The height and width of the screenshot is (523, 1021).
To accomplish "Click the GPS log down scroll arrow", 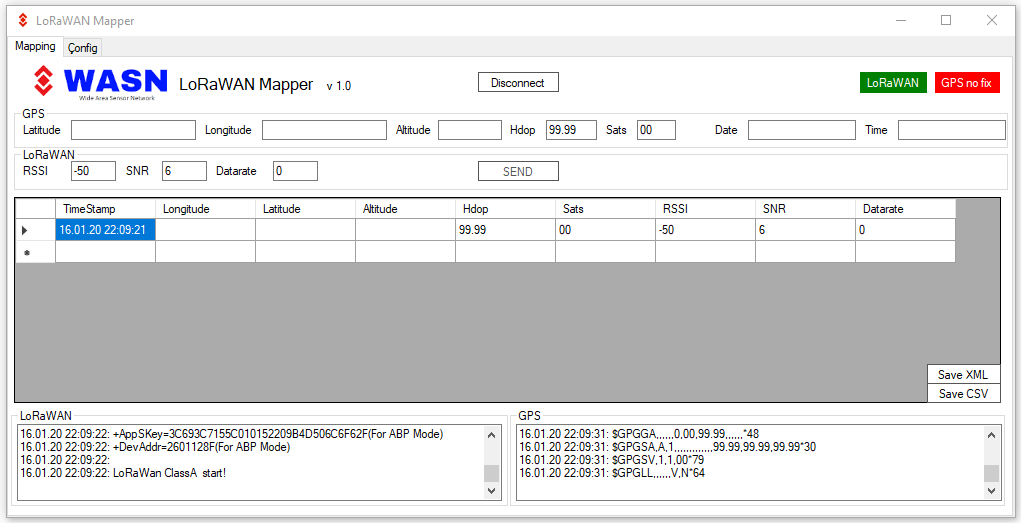I will (991, 491).
